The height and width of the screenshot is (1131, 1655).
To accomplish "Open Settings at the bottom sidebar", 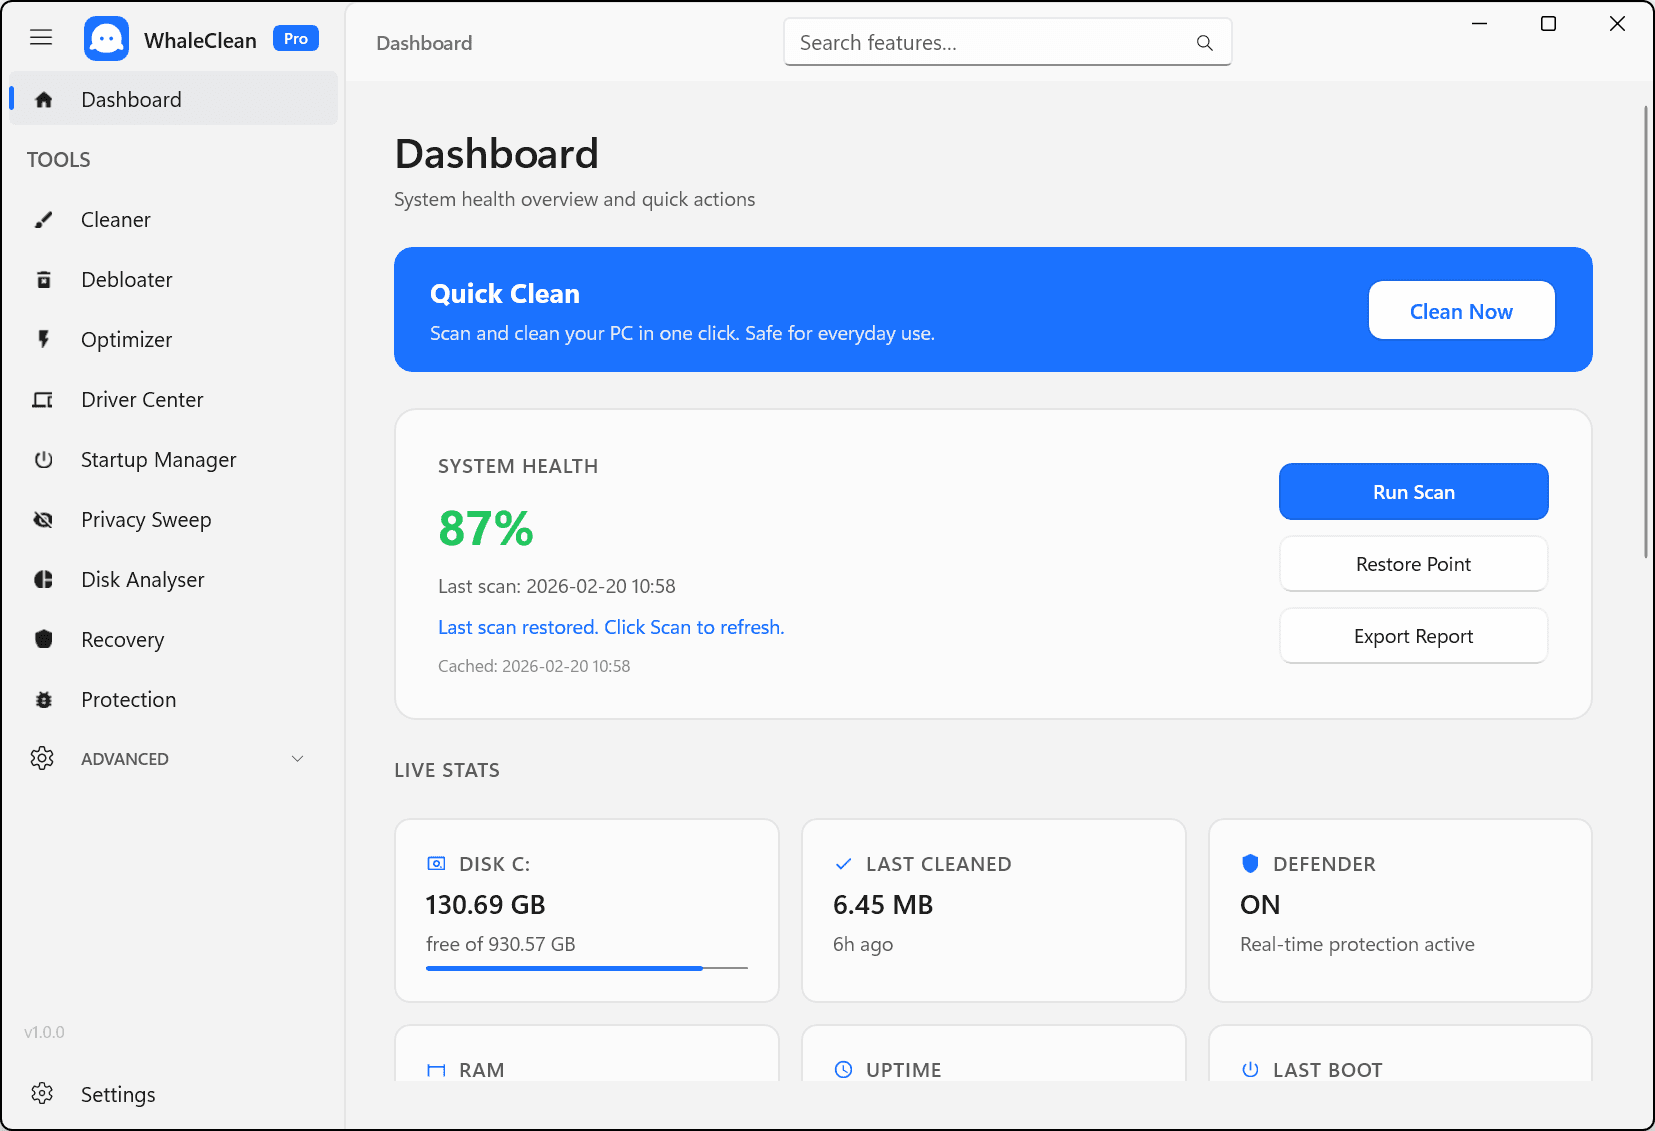I will point(117,1094).
